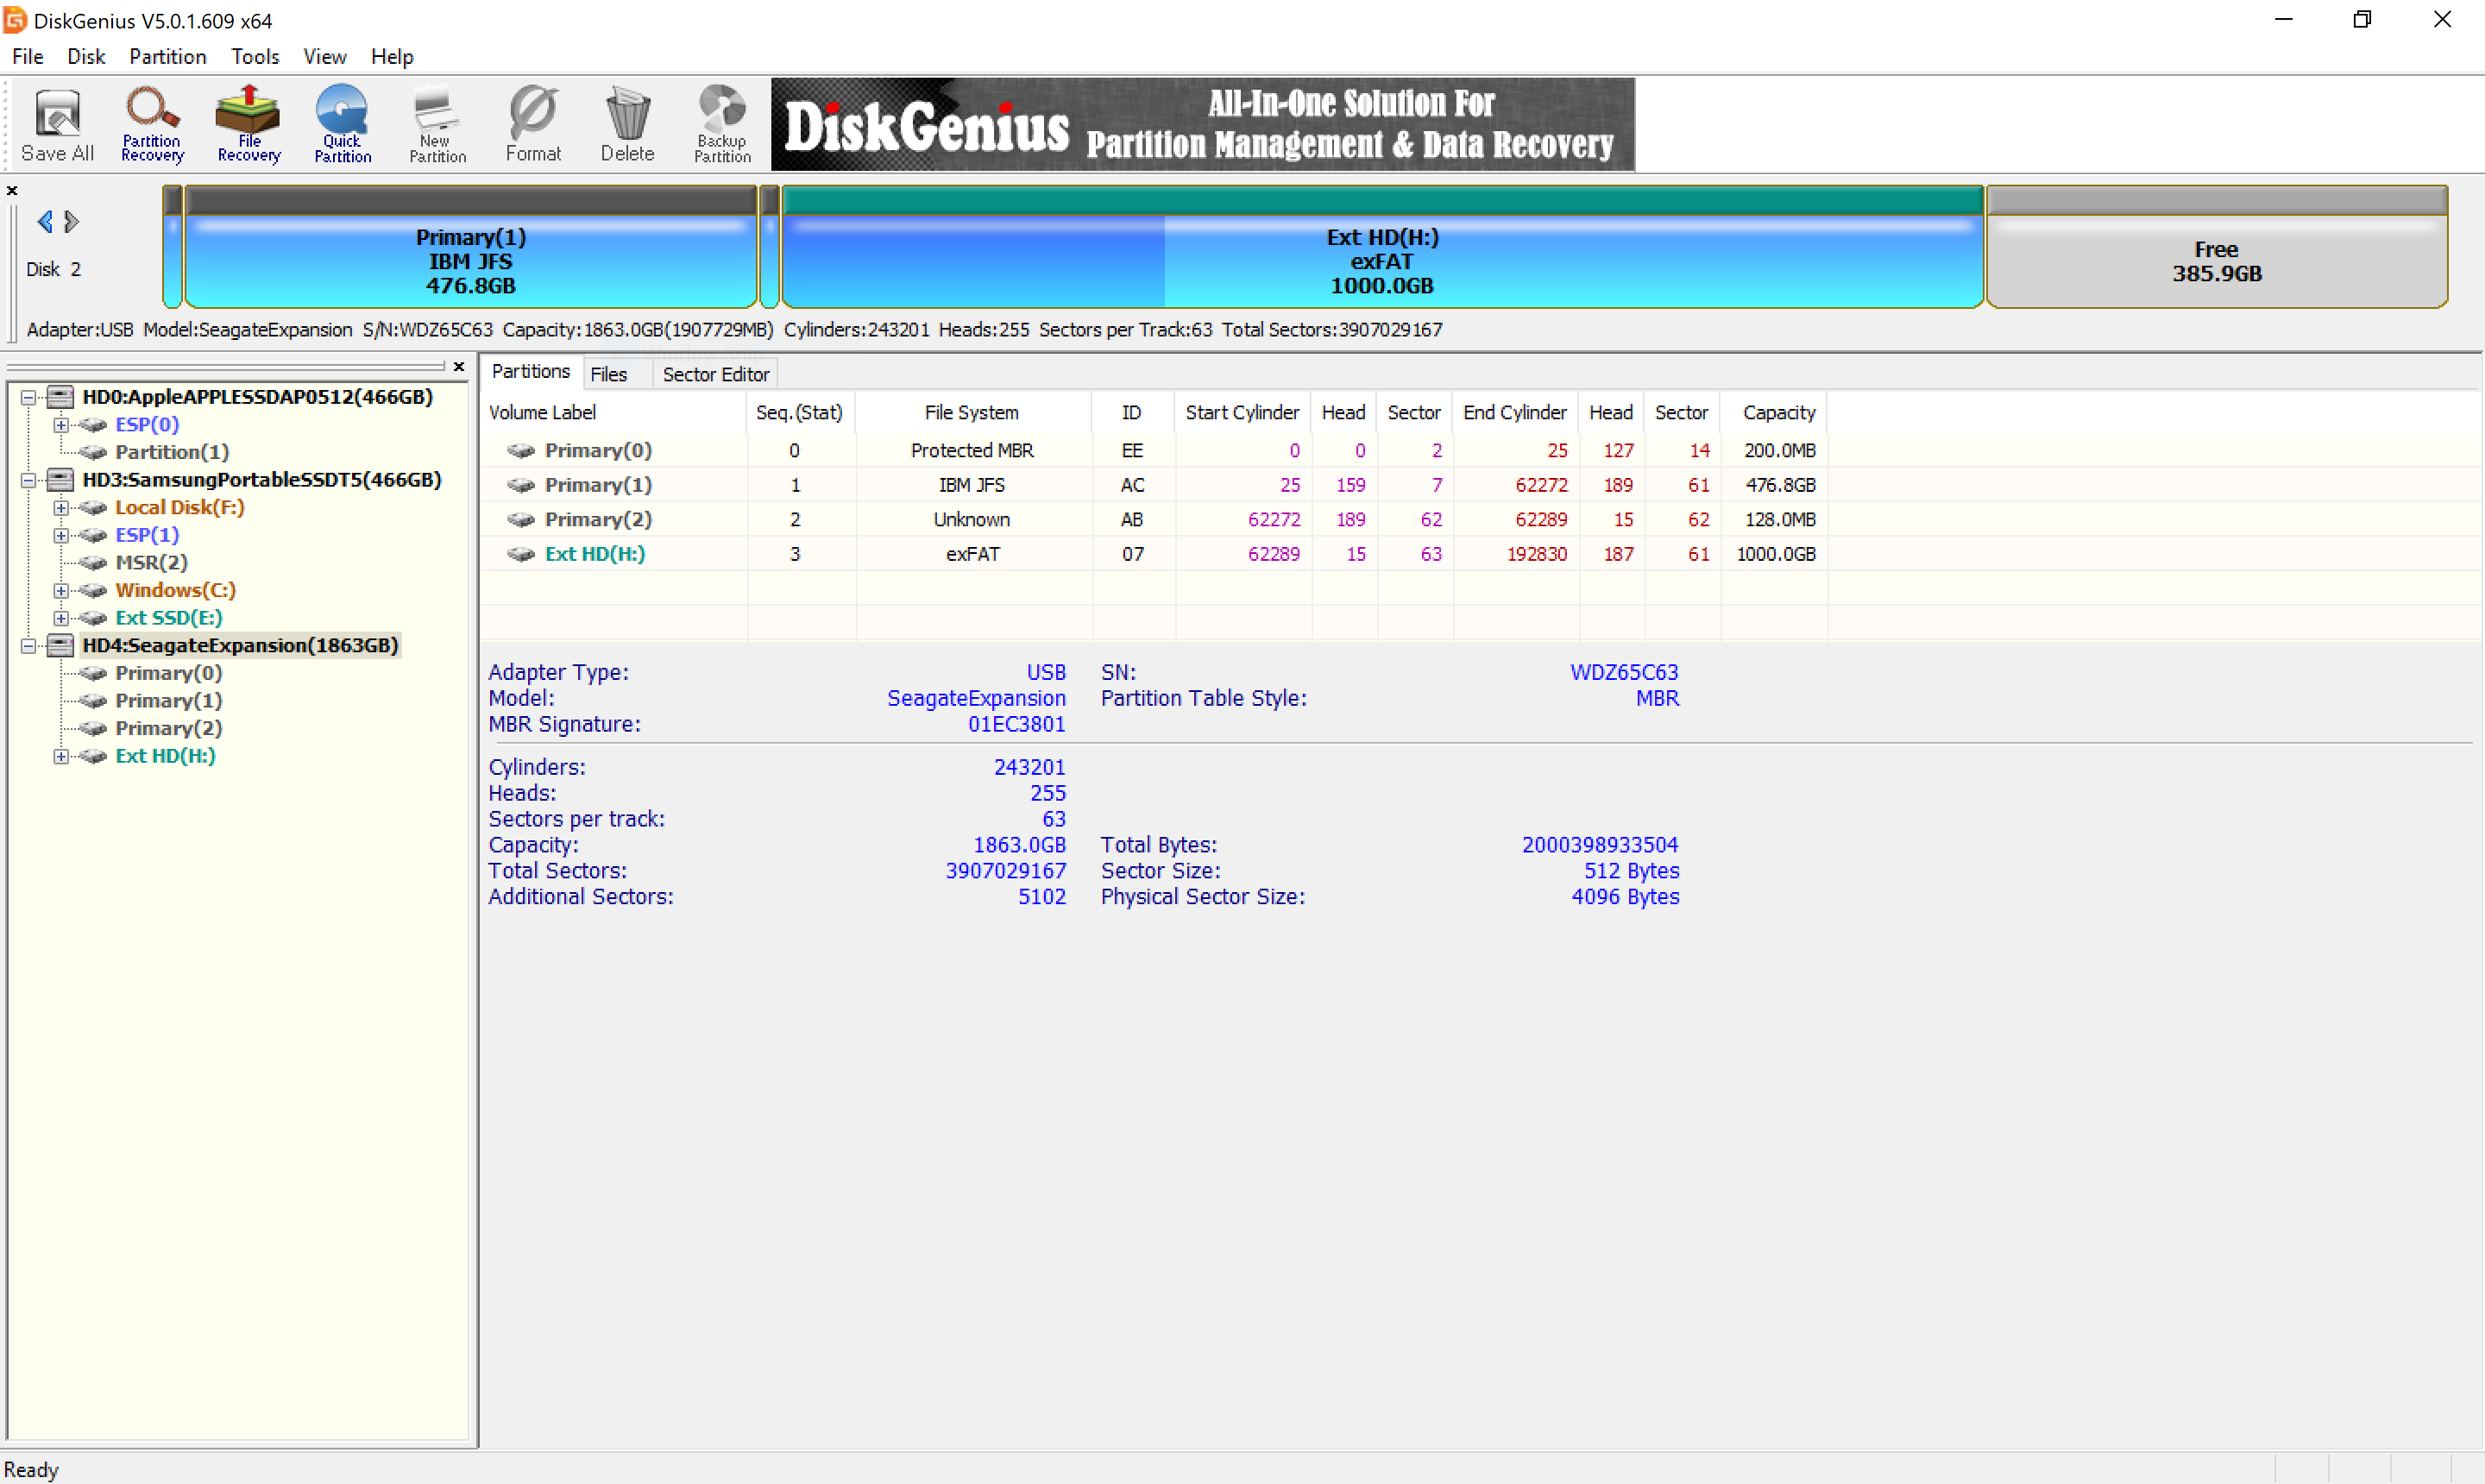
Task: Click the drive icon next to Windows(C:) in the tree
Action: (x=93, y=591)
